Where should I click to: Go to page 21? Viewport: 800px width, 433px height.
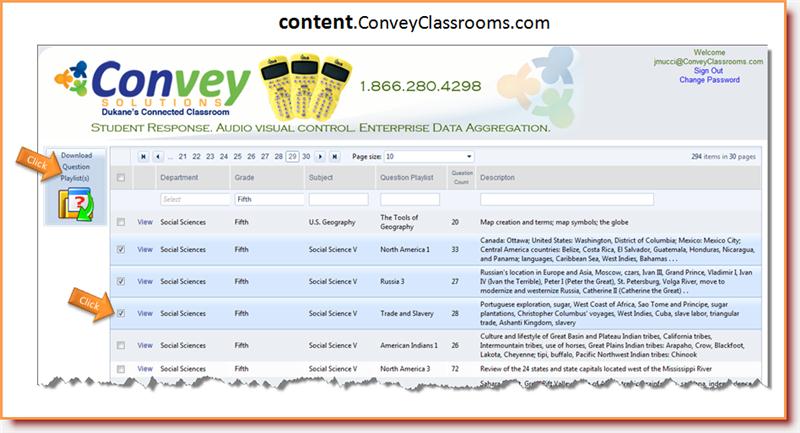tap(183, 157)
